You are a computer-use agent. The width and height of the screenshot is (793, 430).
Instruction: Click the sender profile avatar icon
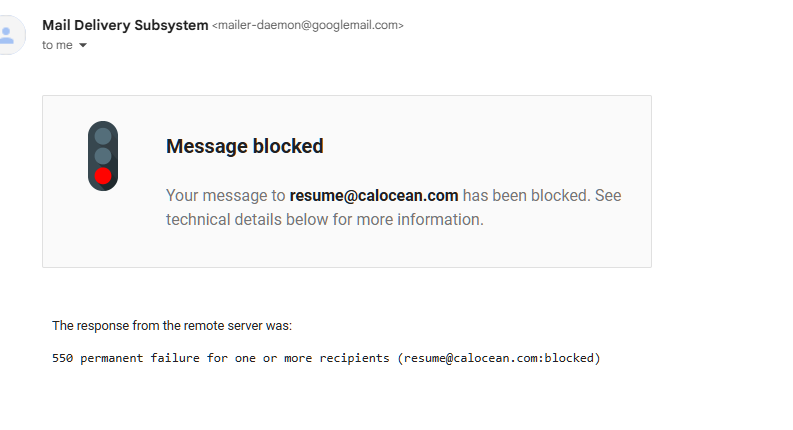pos(8,35)
